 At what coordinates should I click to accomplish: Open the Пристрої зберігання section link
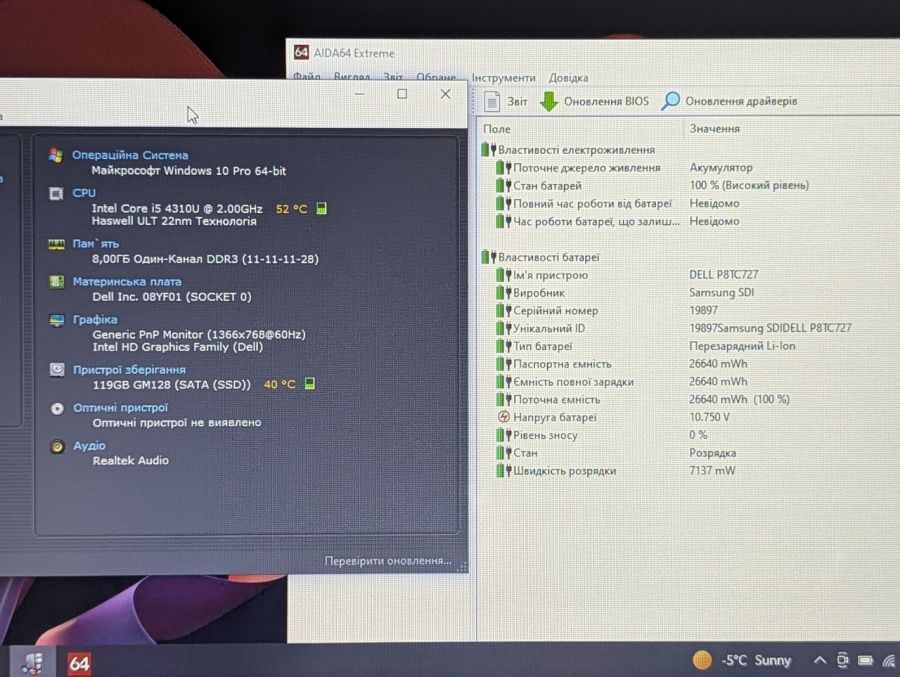[129, 370]
